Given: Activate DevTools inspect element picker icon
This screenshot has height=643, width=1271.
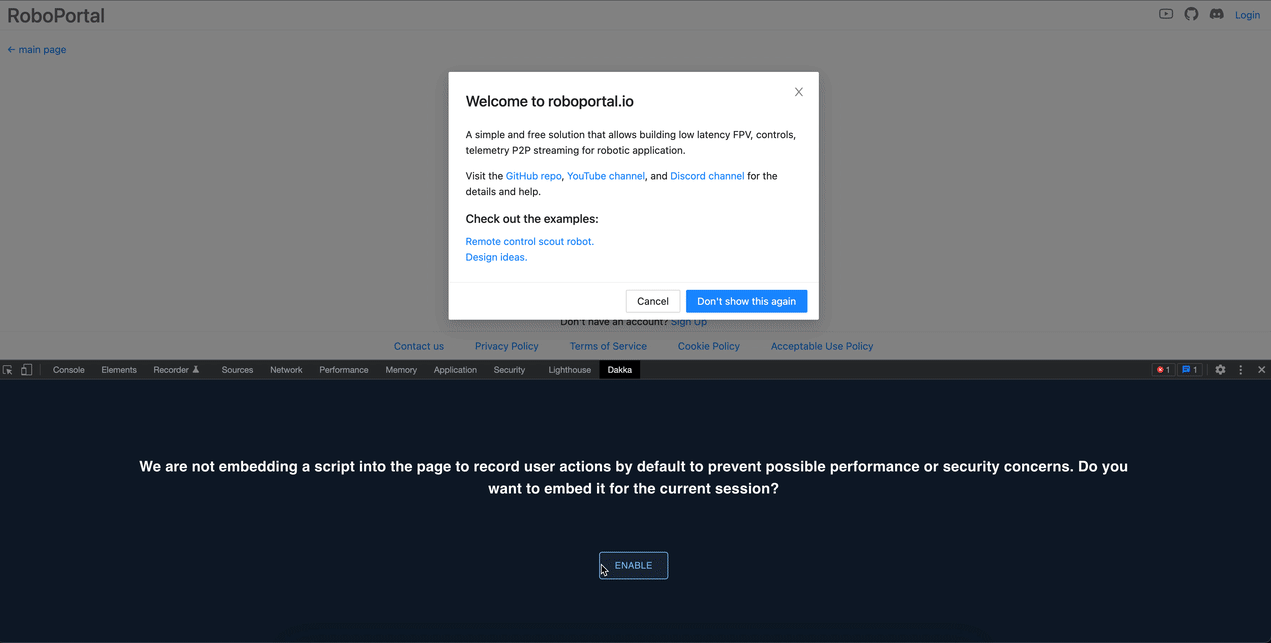Looking at the screenshot, I should pyautogui.click(x=8, y=370).
